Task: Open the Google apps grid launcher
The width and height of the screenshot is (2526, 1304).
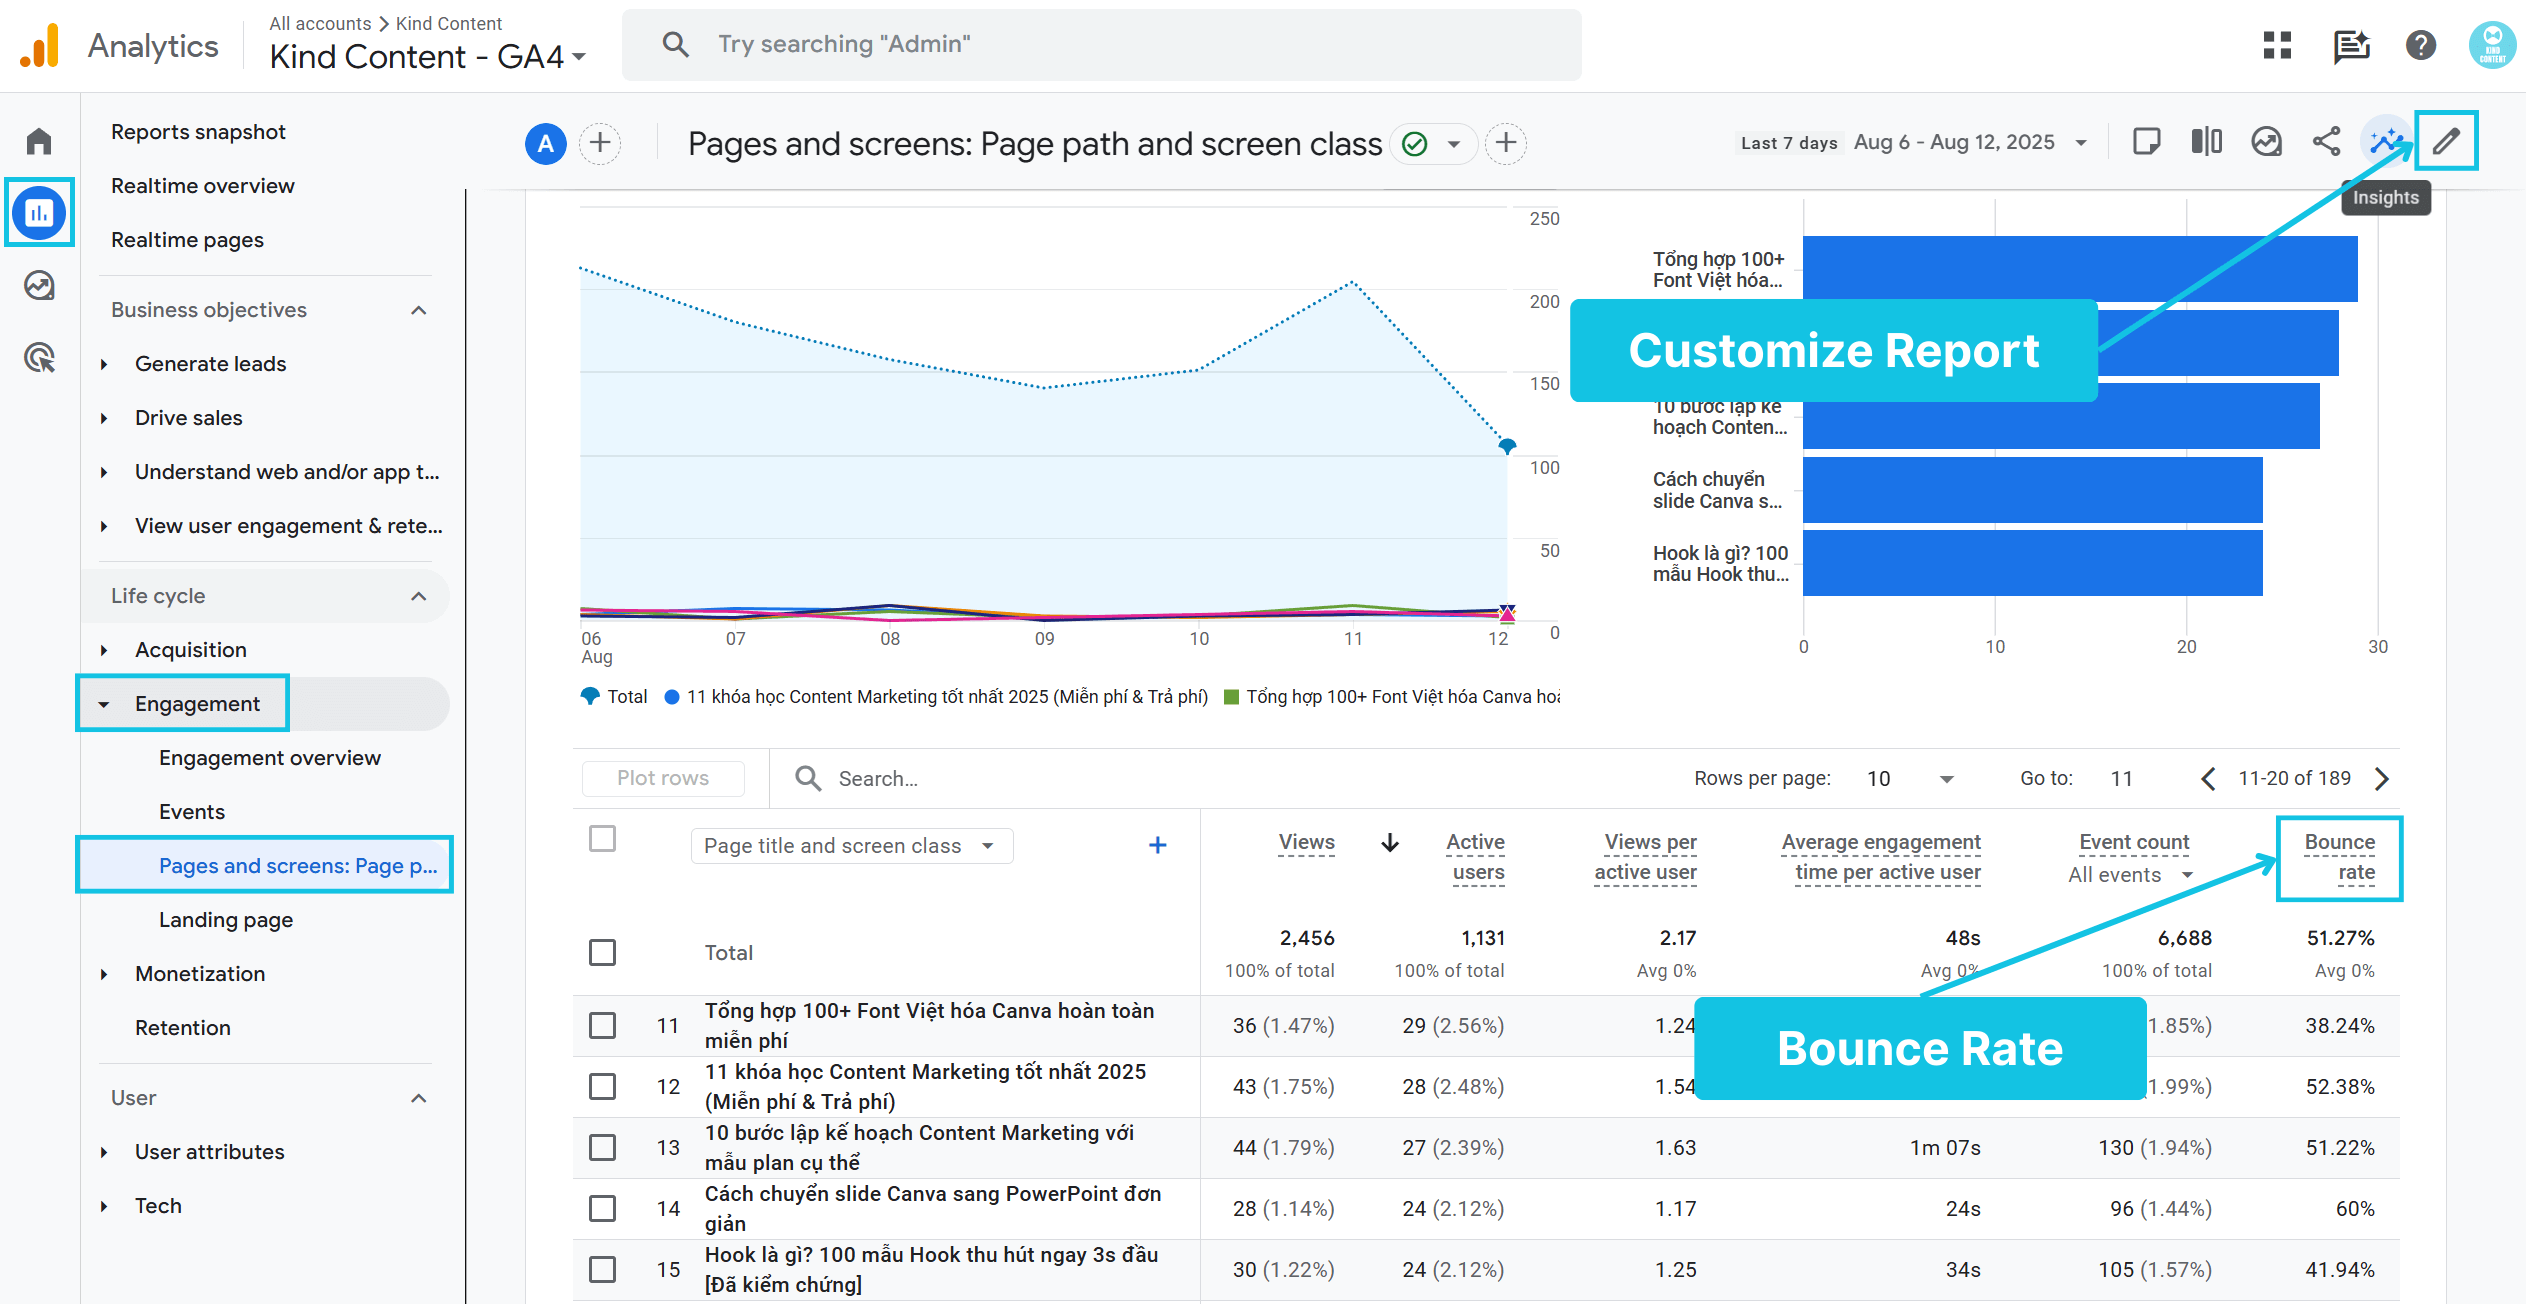Action: point(2277,45)
